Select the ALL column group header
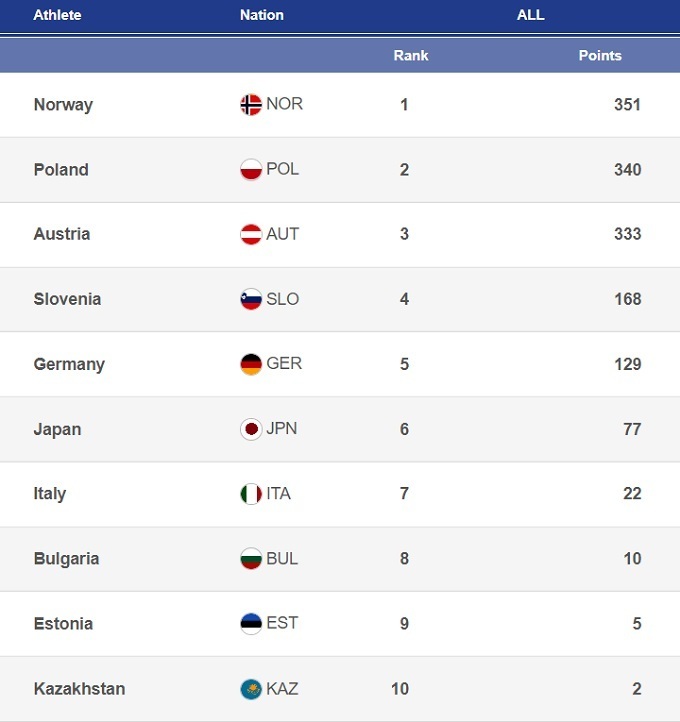680x722 pixels. 530,15
